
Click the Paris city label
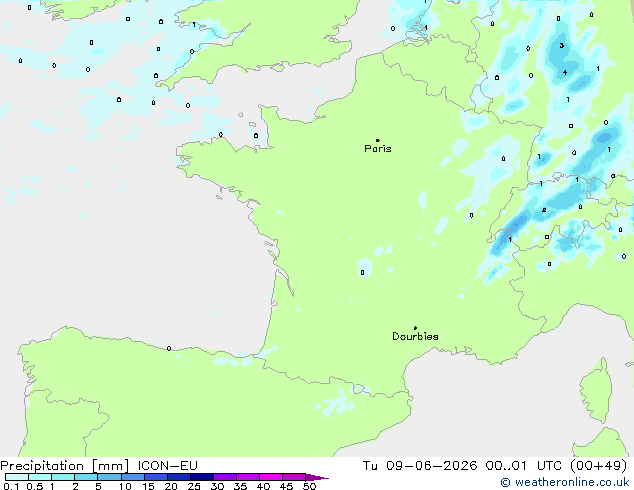[378, 149]
